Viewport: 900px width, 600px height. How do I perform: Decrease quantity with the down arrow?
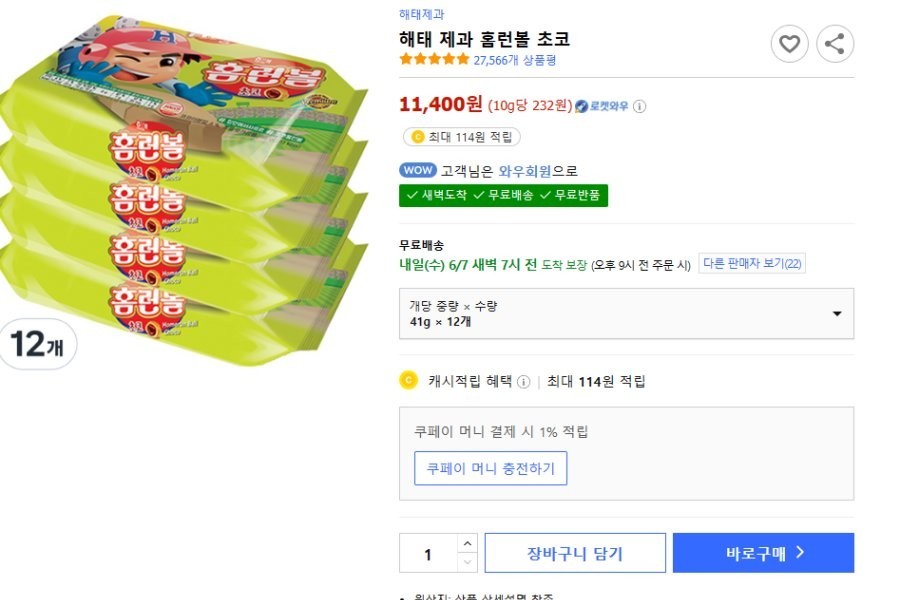tap(467, 563)
